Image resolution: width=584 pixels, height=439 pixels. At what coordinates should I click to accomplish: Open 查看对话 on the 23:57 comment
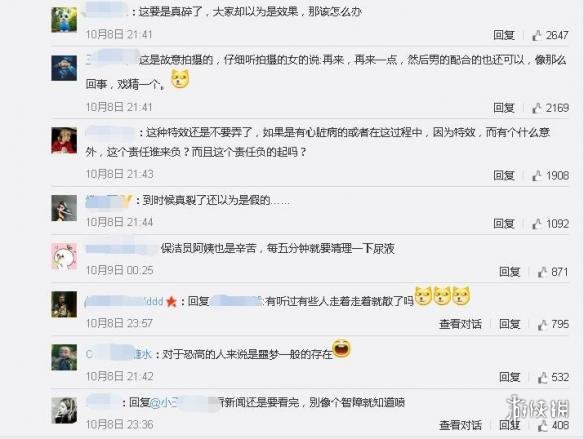coord(460,324)
